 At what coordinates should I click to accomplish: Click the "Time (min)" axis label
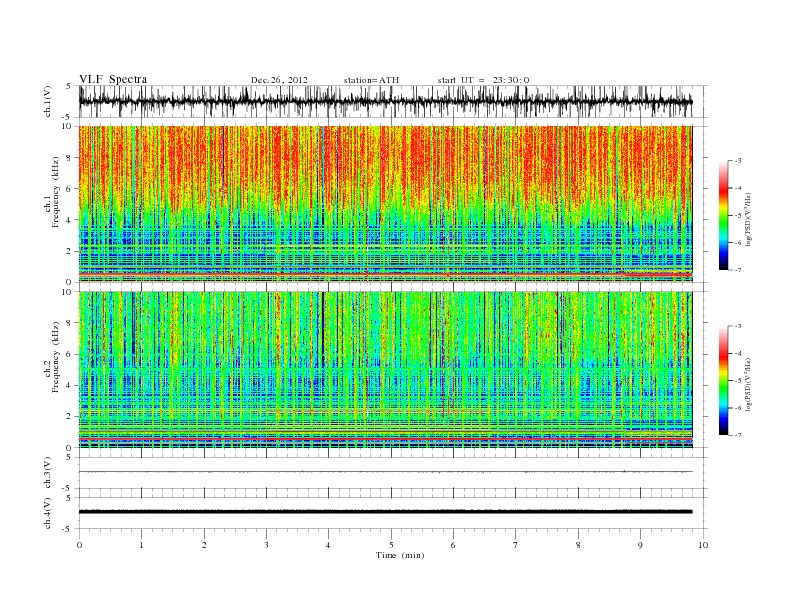(x=400, y=555)
